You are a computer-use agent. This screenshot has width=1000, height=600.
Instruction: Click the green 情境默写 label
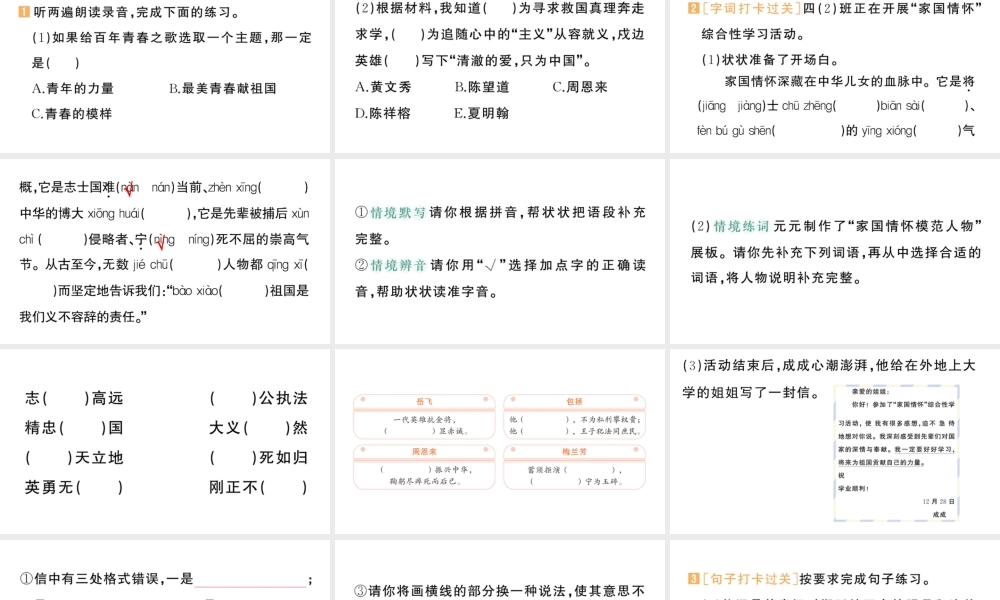[398, 212]
